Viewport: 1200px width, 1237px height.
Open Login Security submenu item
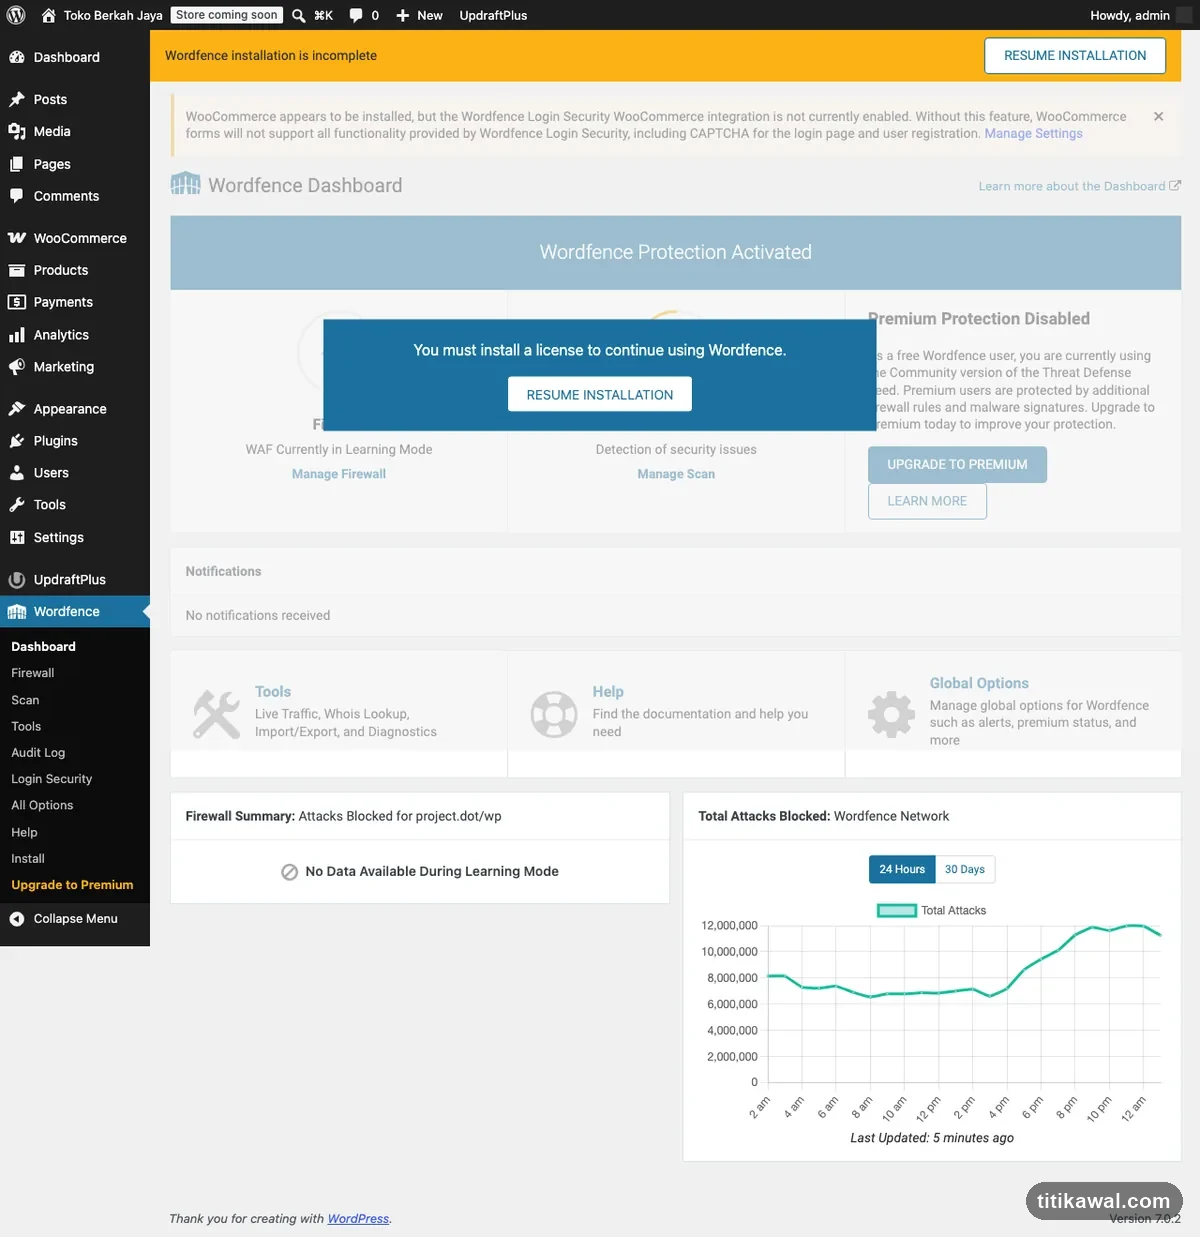pyautogui.click(x=52, y=779)
